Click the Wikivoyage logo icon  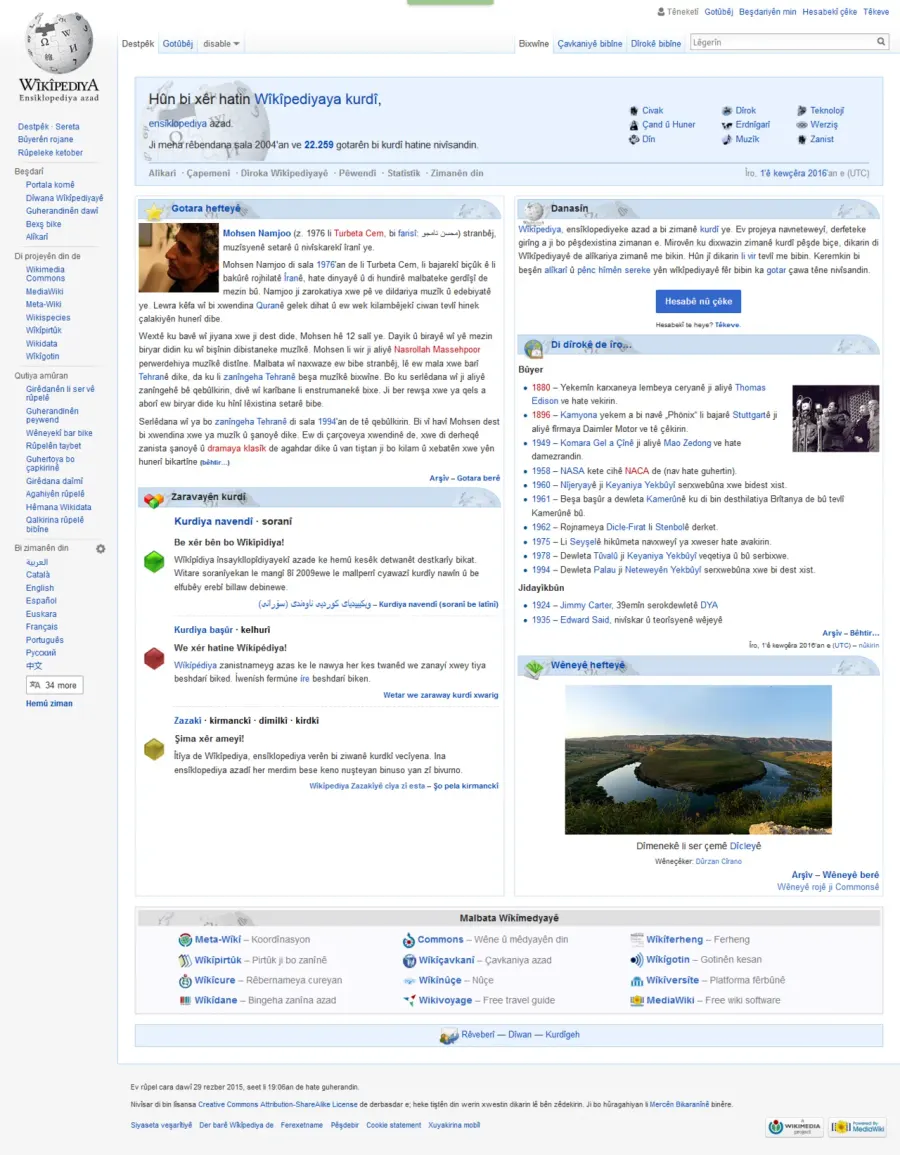tap(409, 1000)
